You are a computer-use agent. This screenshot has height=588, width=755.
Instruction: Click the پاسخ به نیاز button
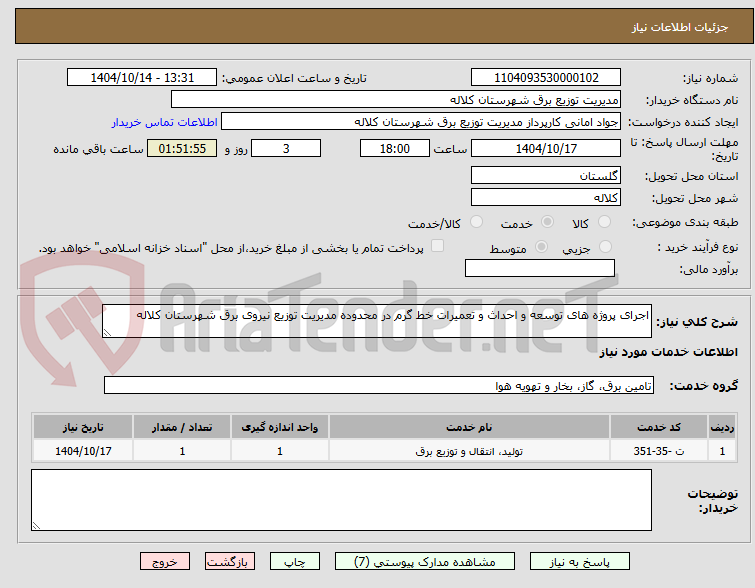580,562
